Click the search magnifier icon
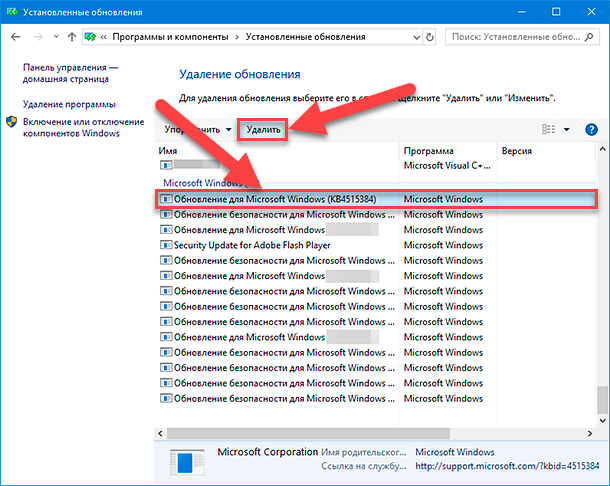The width and height of the screenshot is (610, 486). coord(589,37)
